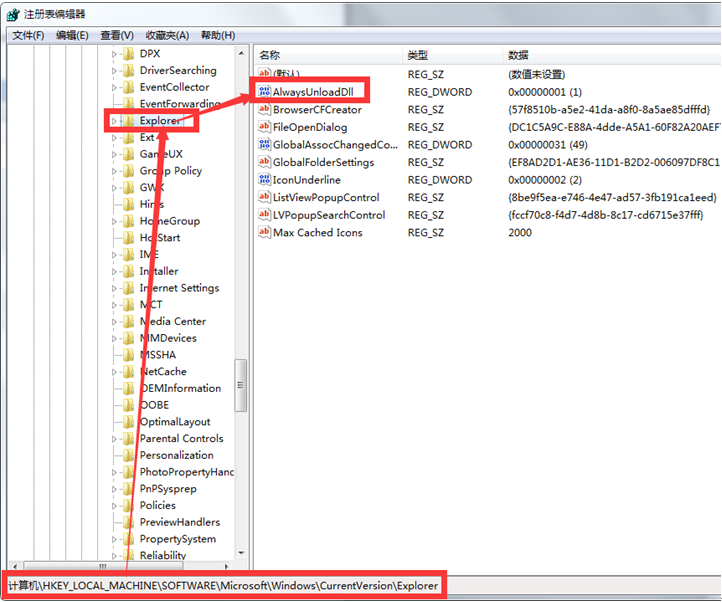Click the data value 2000
Image resolution: width=722 pixels, height=602 pixels.
tap(520, 232)
